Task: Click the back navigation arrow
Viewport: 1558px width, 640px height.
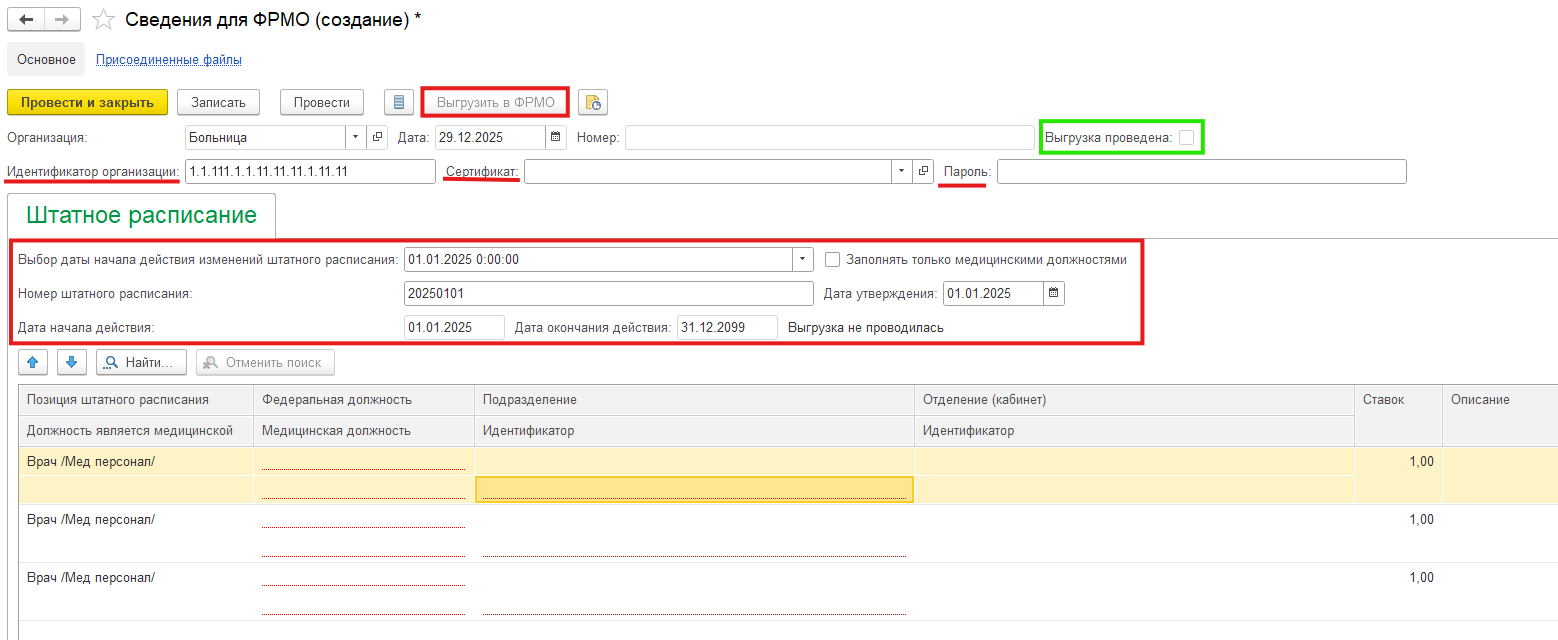Action: (26, 20)
